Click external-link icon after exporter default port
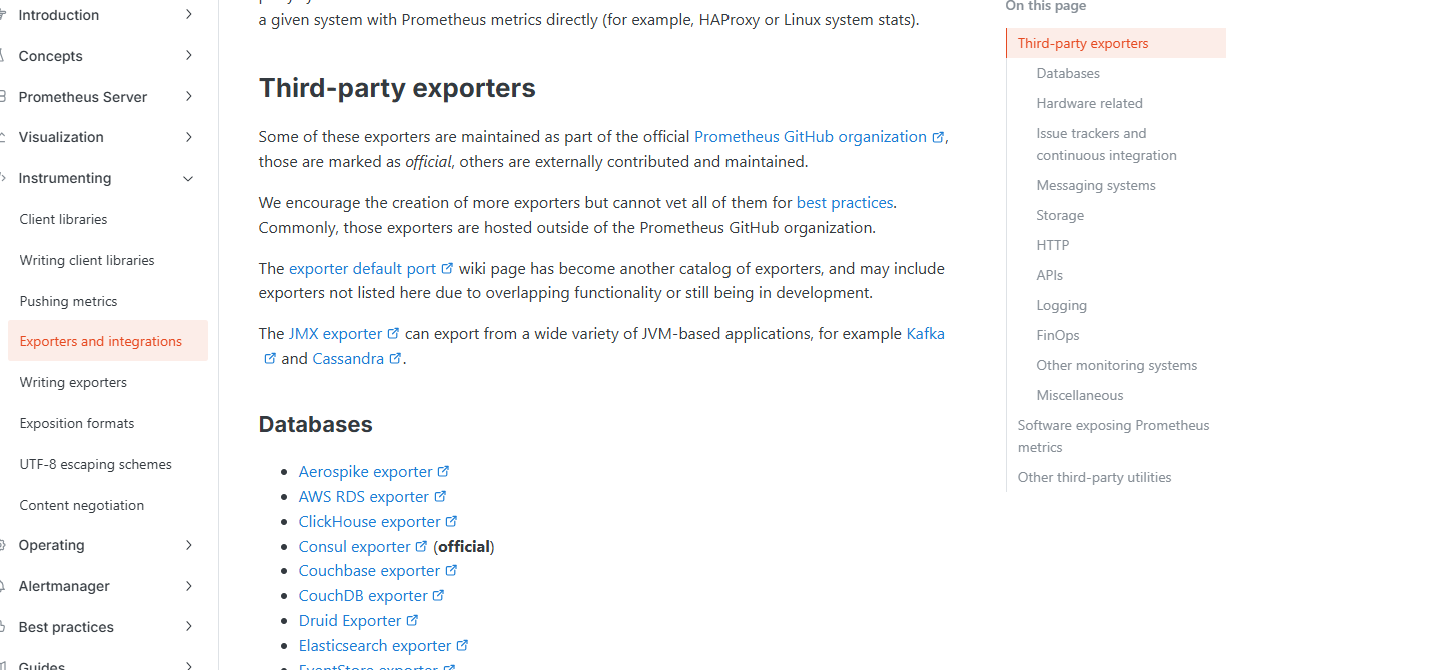Image resolution: width=1450 pixels, height=670 pixels. [x=448, y=269]
